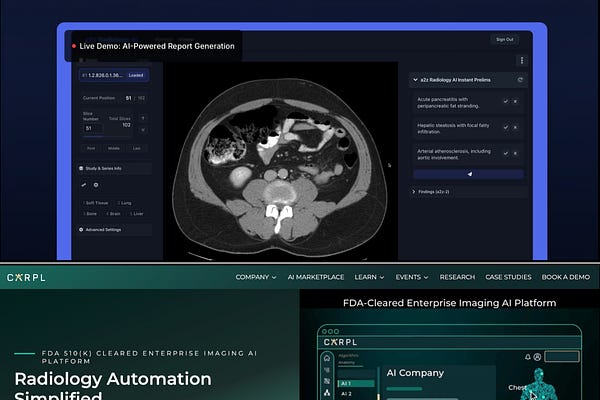
Task: Open CASE STUDIES in the navigation bar
Action: point(508,277)
